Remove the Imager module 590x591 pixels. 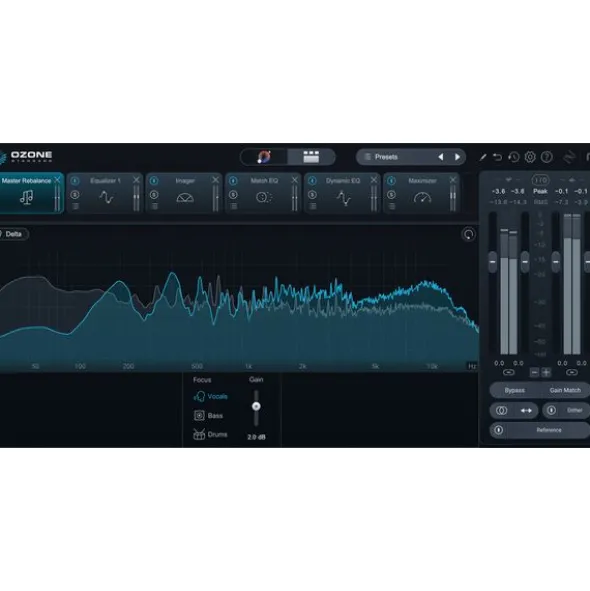(215, 180)
